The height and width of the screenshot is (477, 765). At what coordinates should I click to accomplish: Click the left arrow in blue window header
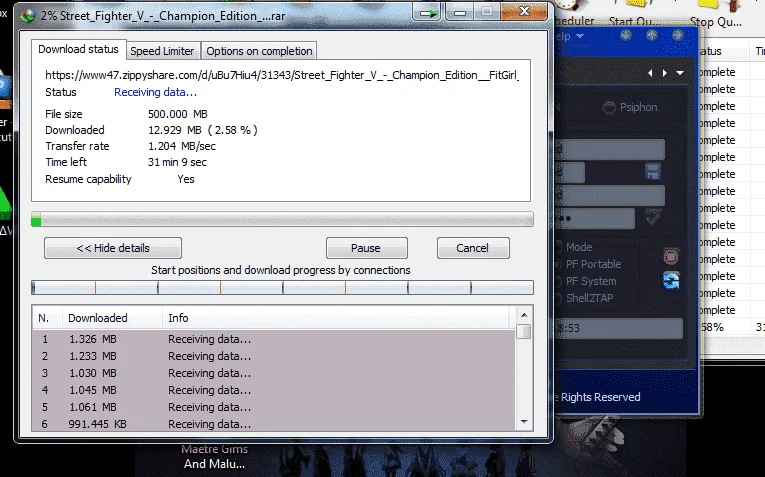[x=650, y=73]
